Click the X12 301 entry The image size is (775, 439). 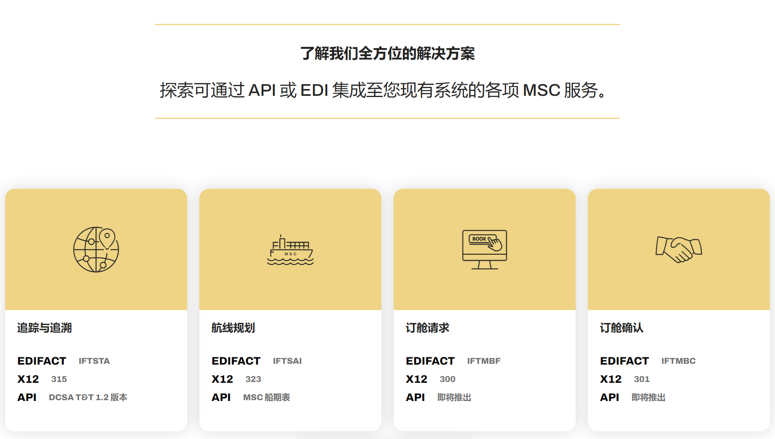click(641, 380)
